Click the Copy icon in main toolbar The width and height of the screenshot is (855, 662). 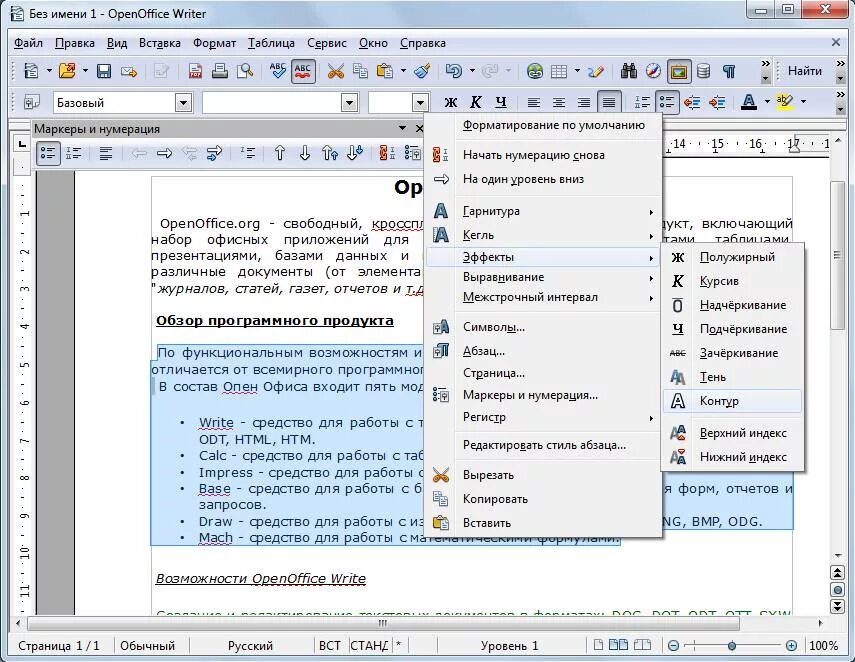click(360, 71)
